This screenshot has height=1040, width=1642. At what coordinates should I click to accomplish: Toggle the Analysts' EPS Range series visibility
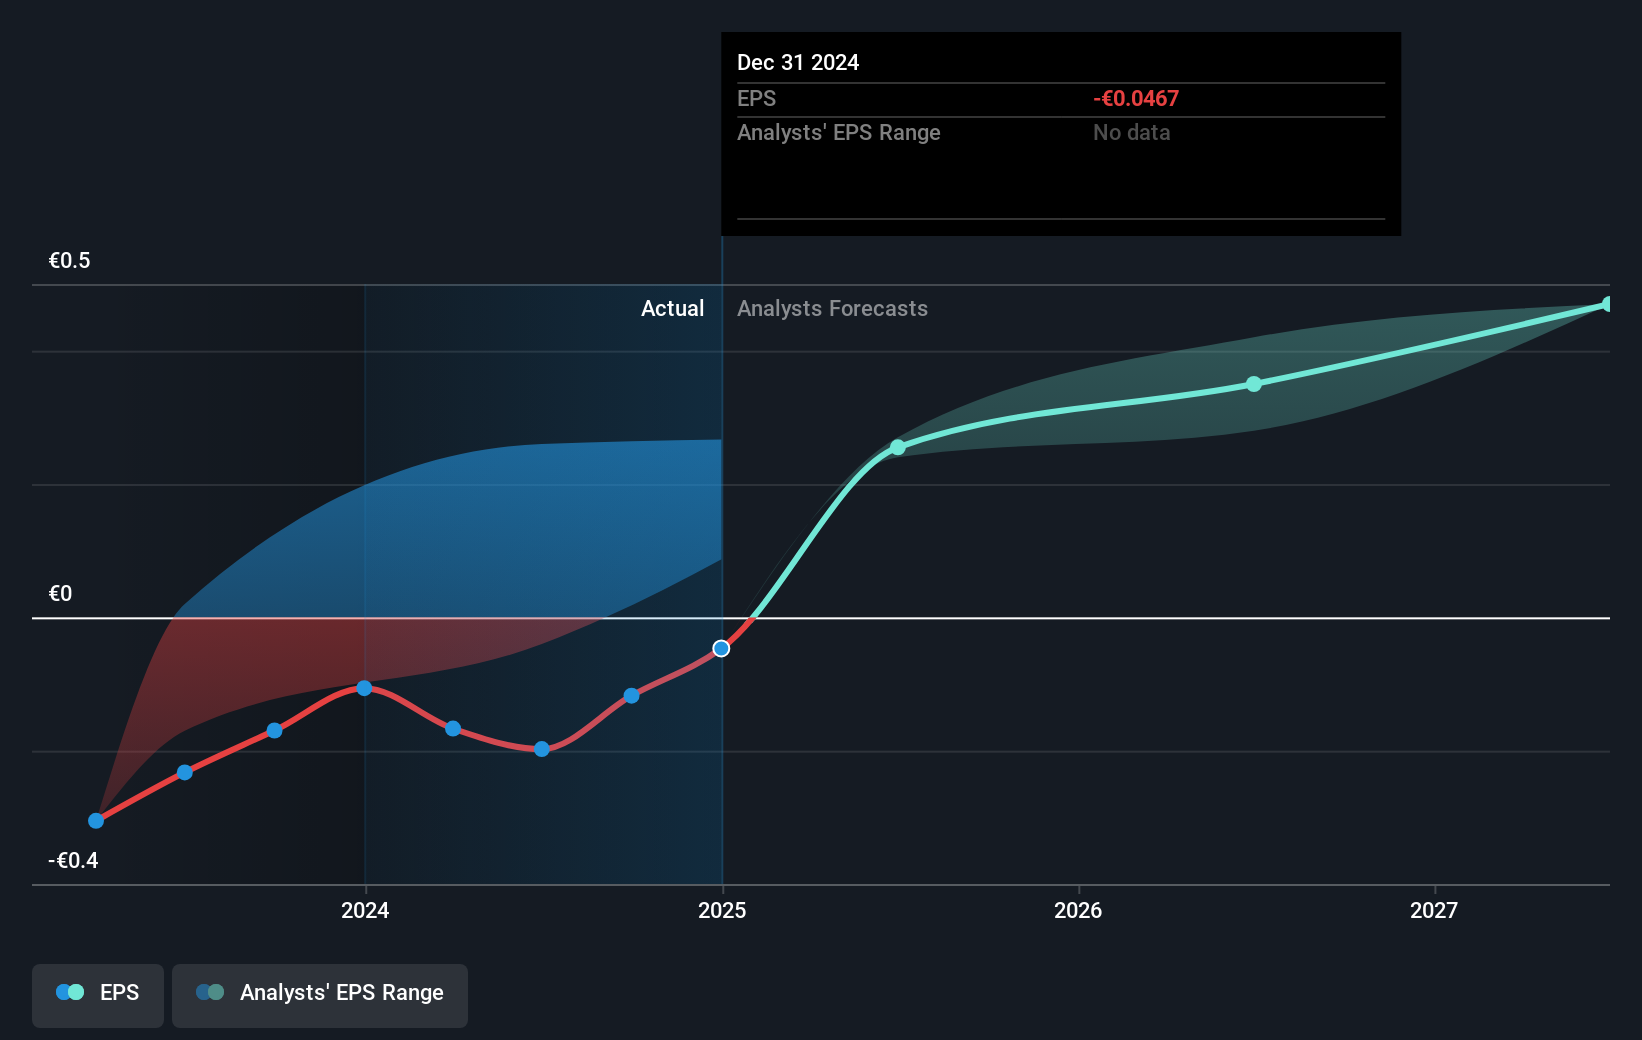pos(319,994)
